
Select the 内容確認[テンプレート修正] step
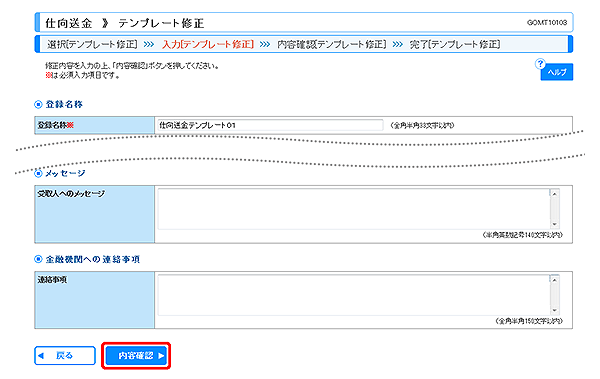tap(332, 44)
